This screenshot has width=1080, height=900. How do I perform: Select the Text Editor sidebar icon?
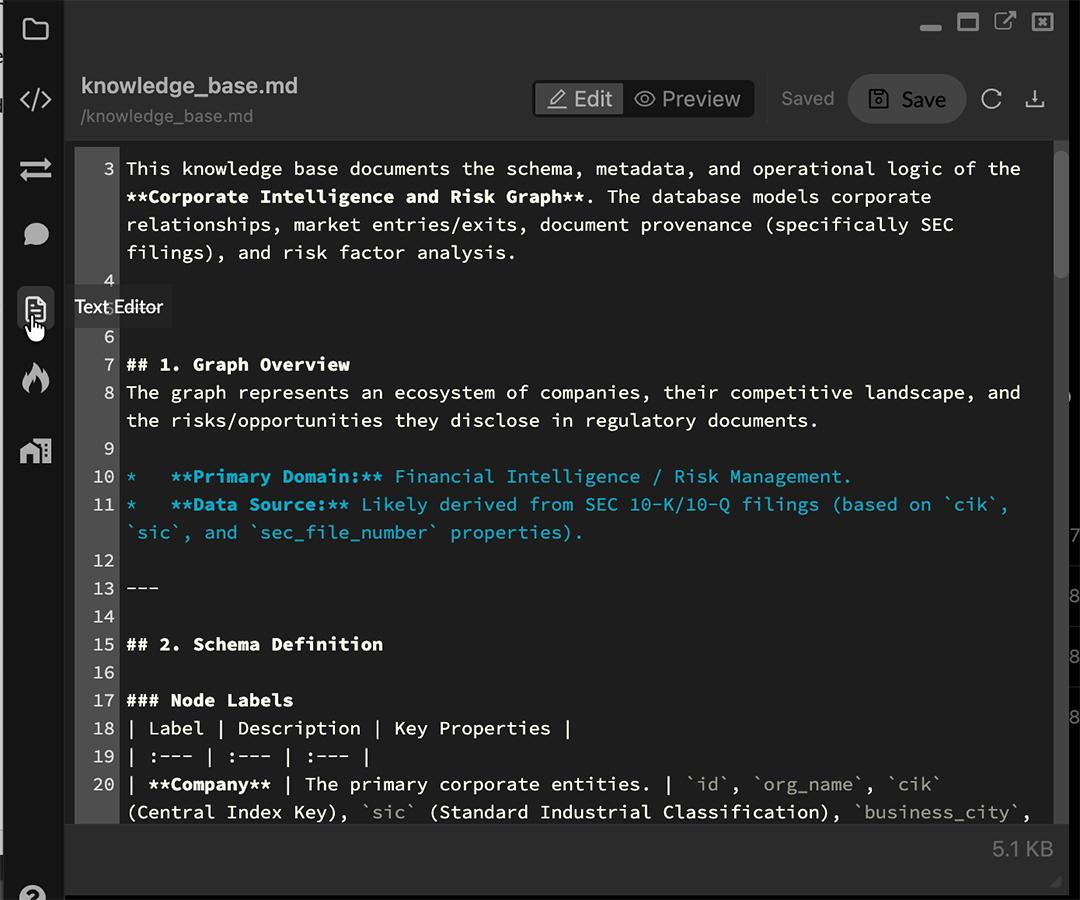tap(35, 310)
